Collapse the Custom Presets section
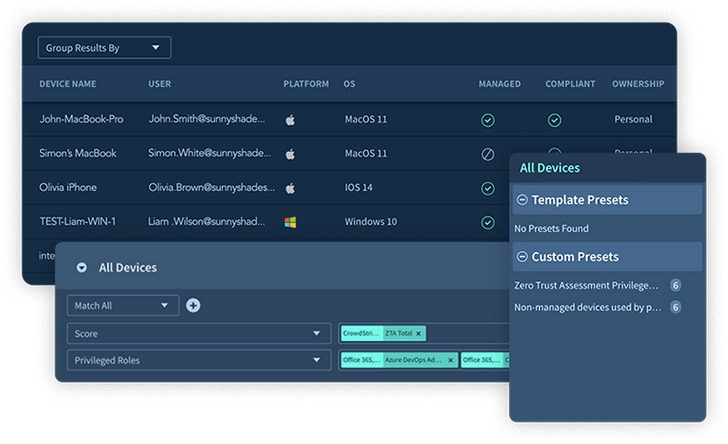 (522, 257)
